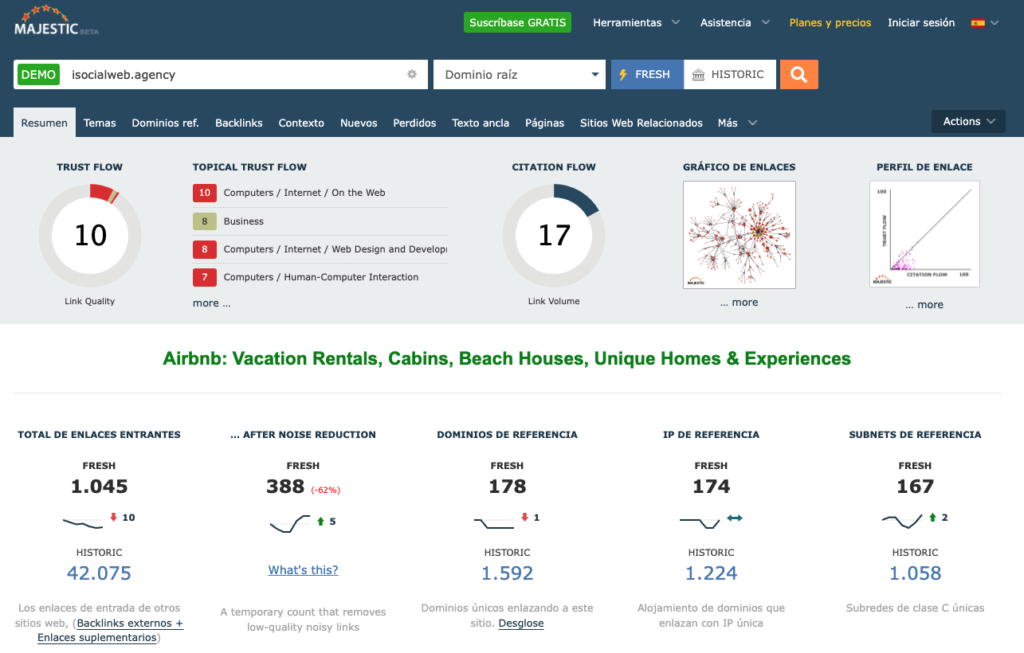Click fresh referring IP count 174
This screenshot has width=1024, height=653.
pyautogui.click(x=711, y=486)
